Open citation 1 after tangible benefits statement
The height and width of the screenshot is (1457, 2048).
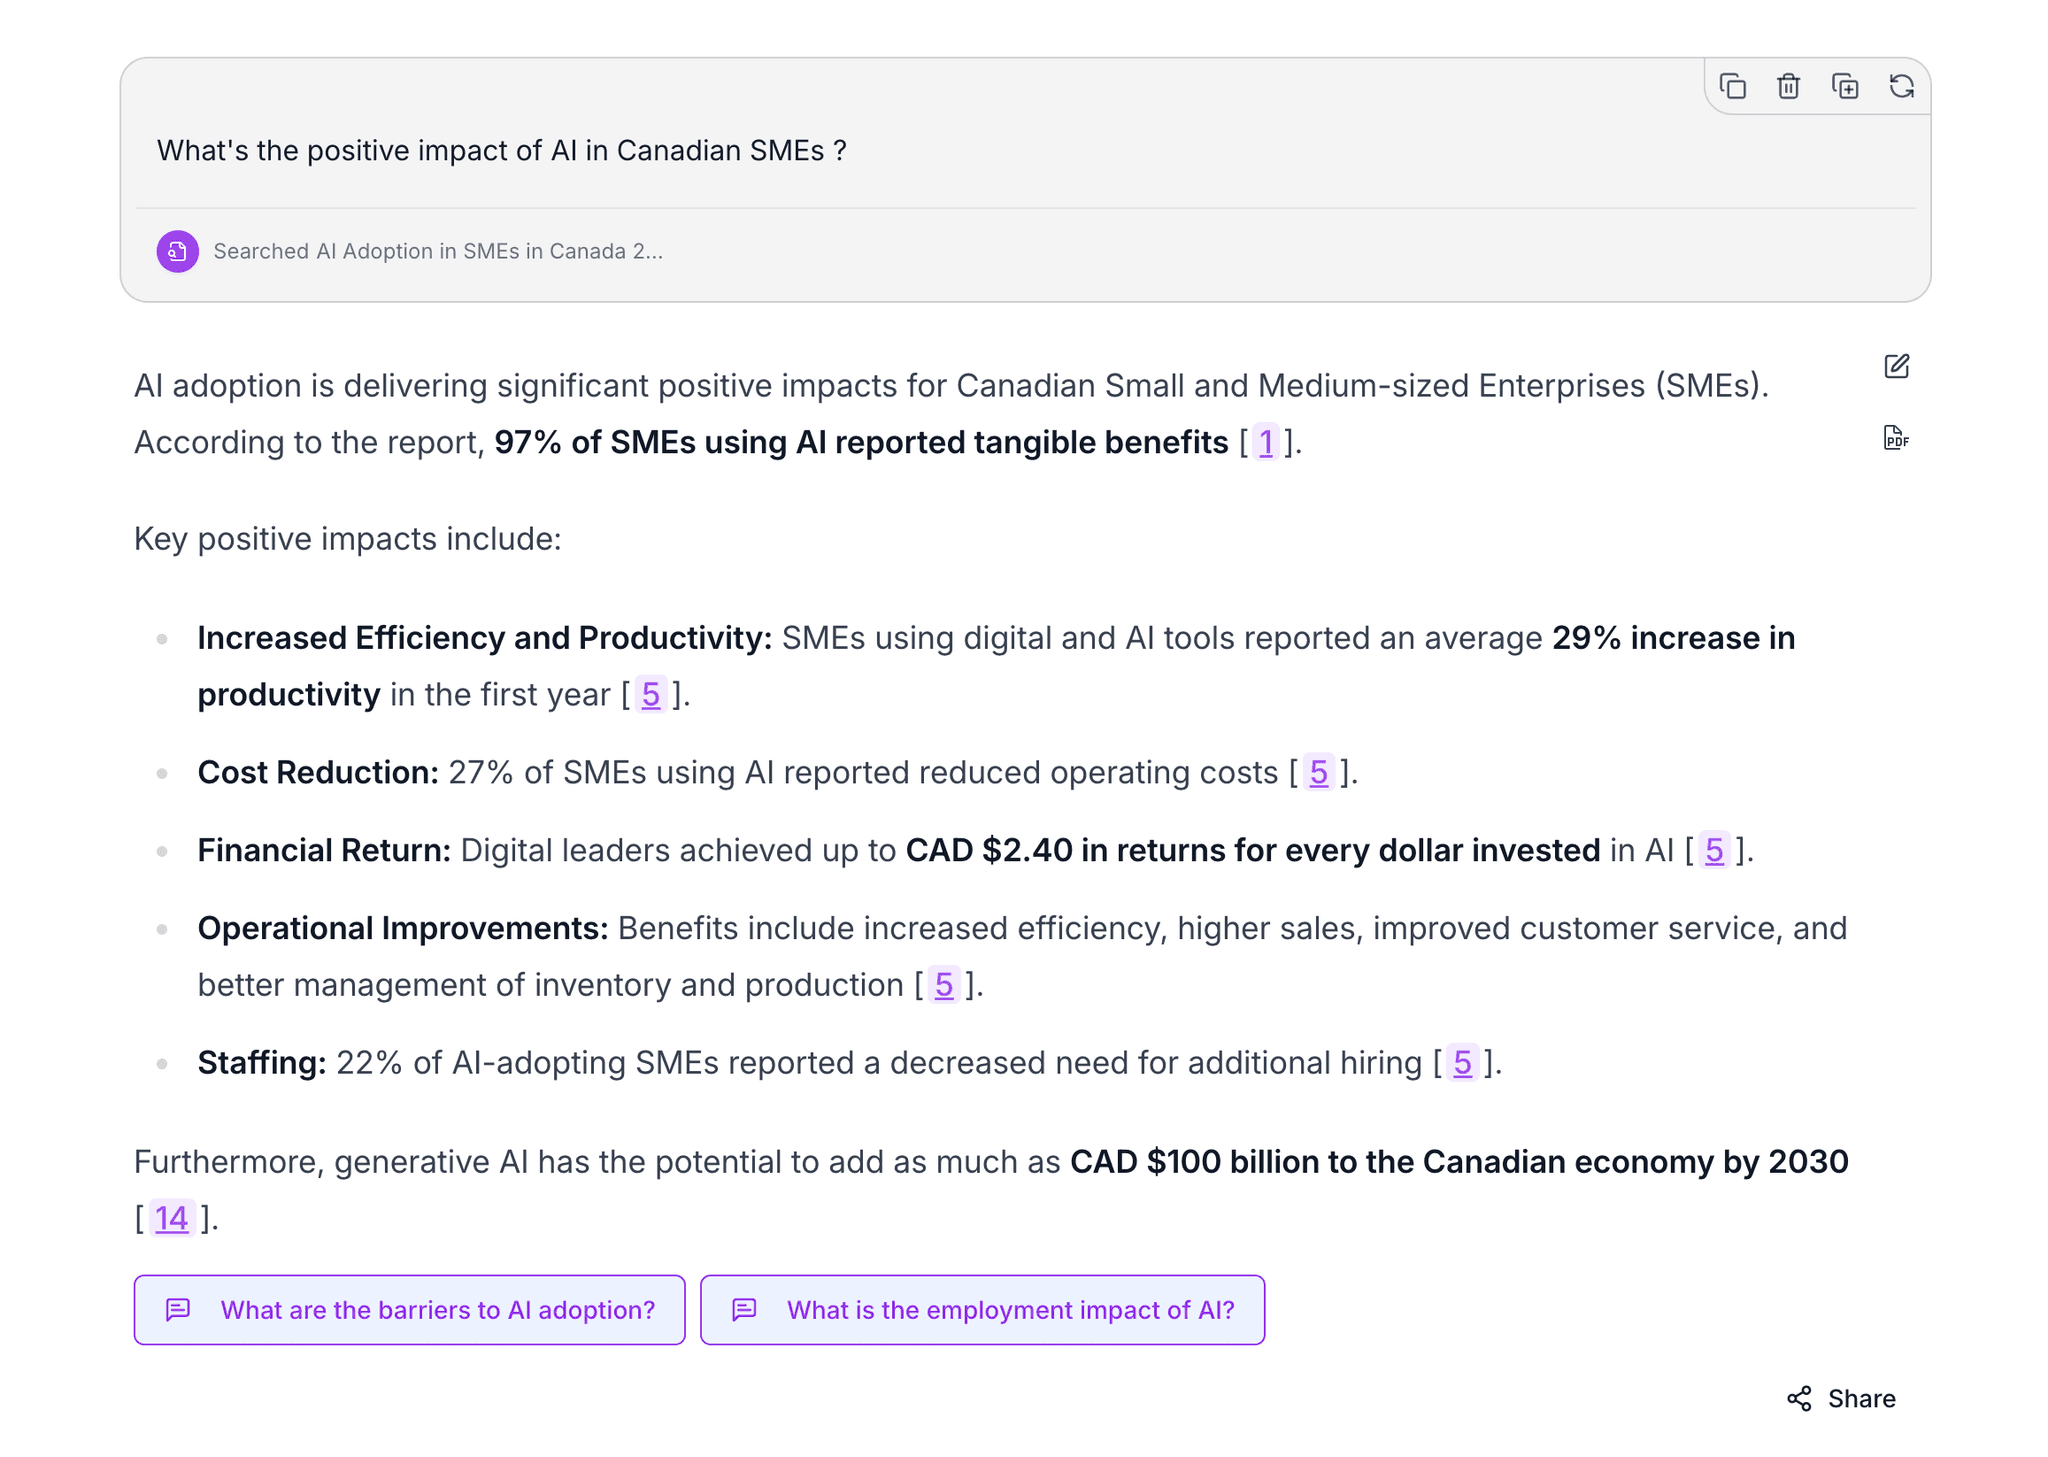click(x=1266, y=442)
